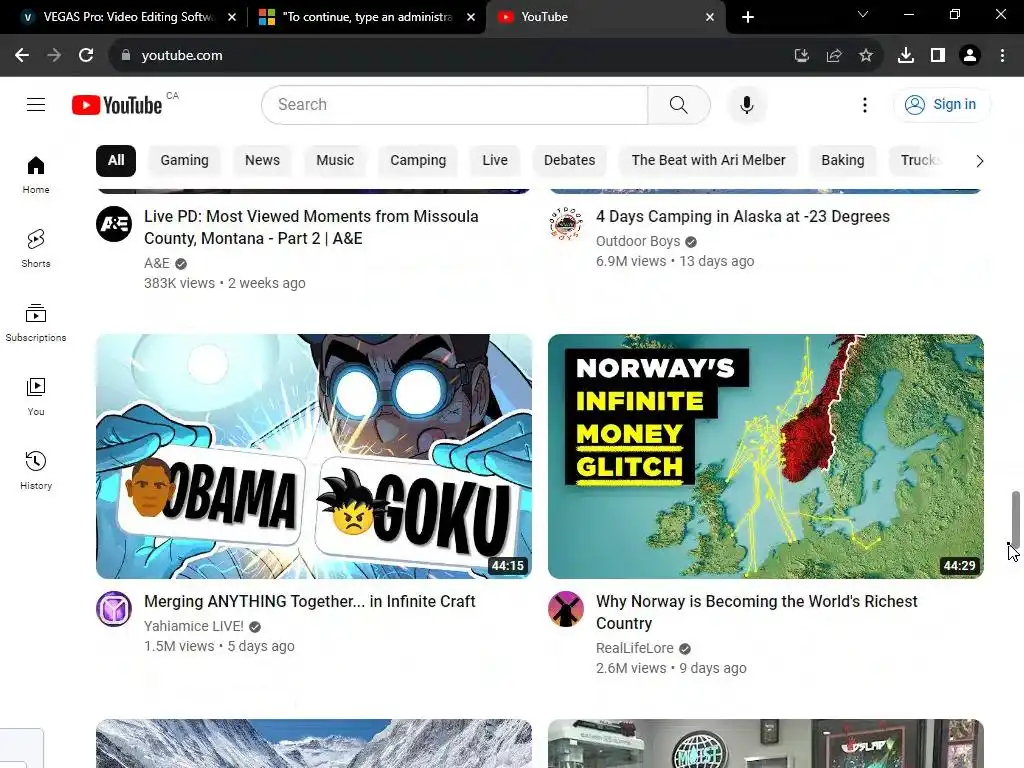This screenshot has height=768, width=1024.
Task: Select the Gaming filter chip
Action: click(184, 161)
